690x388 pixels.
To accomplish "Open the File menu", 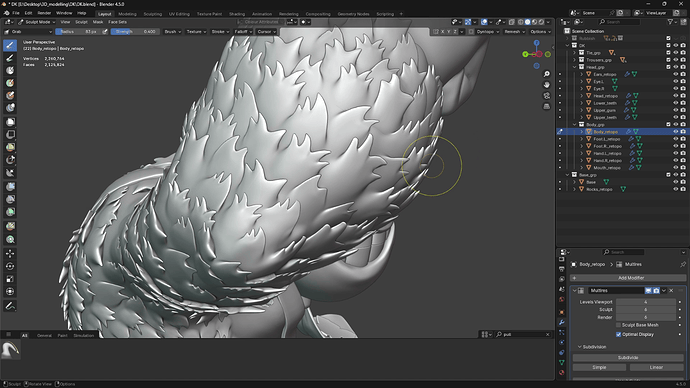I will 16,13.
